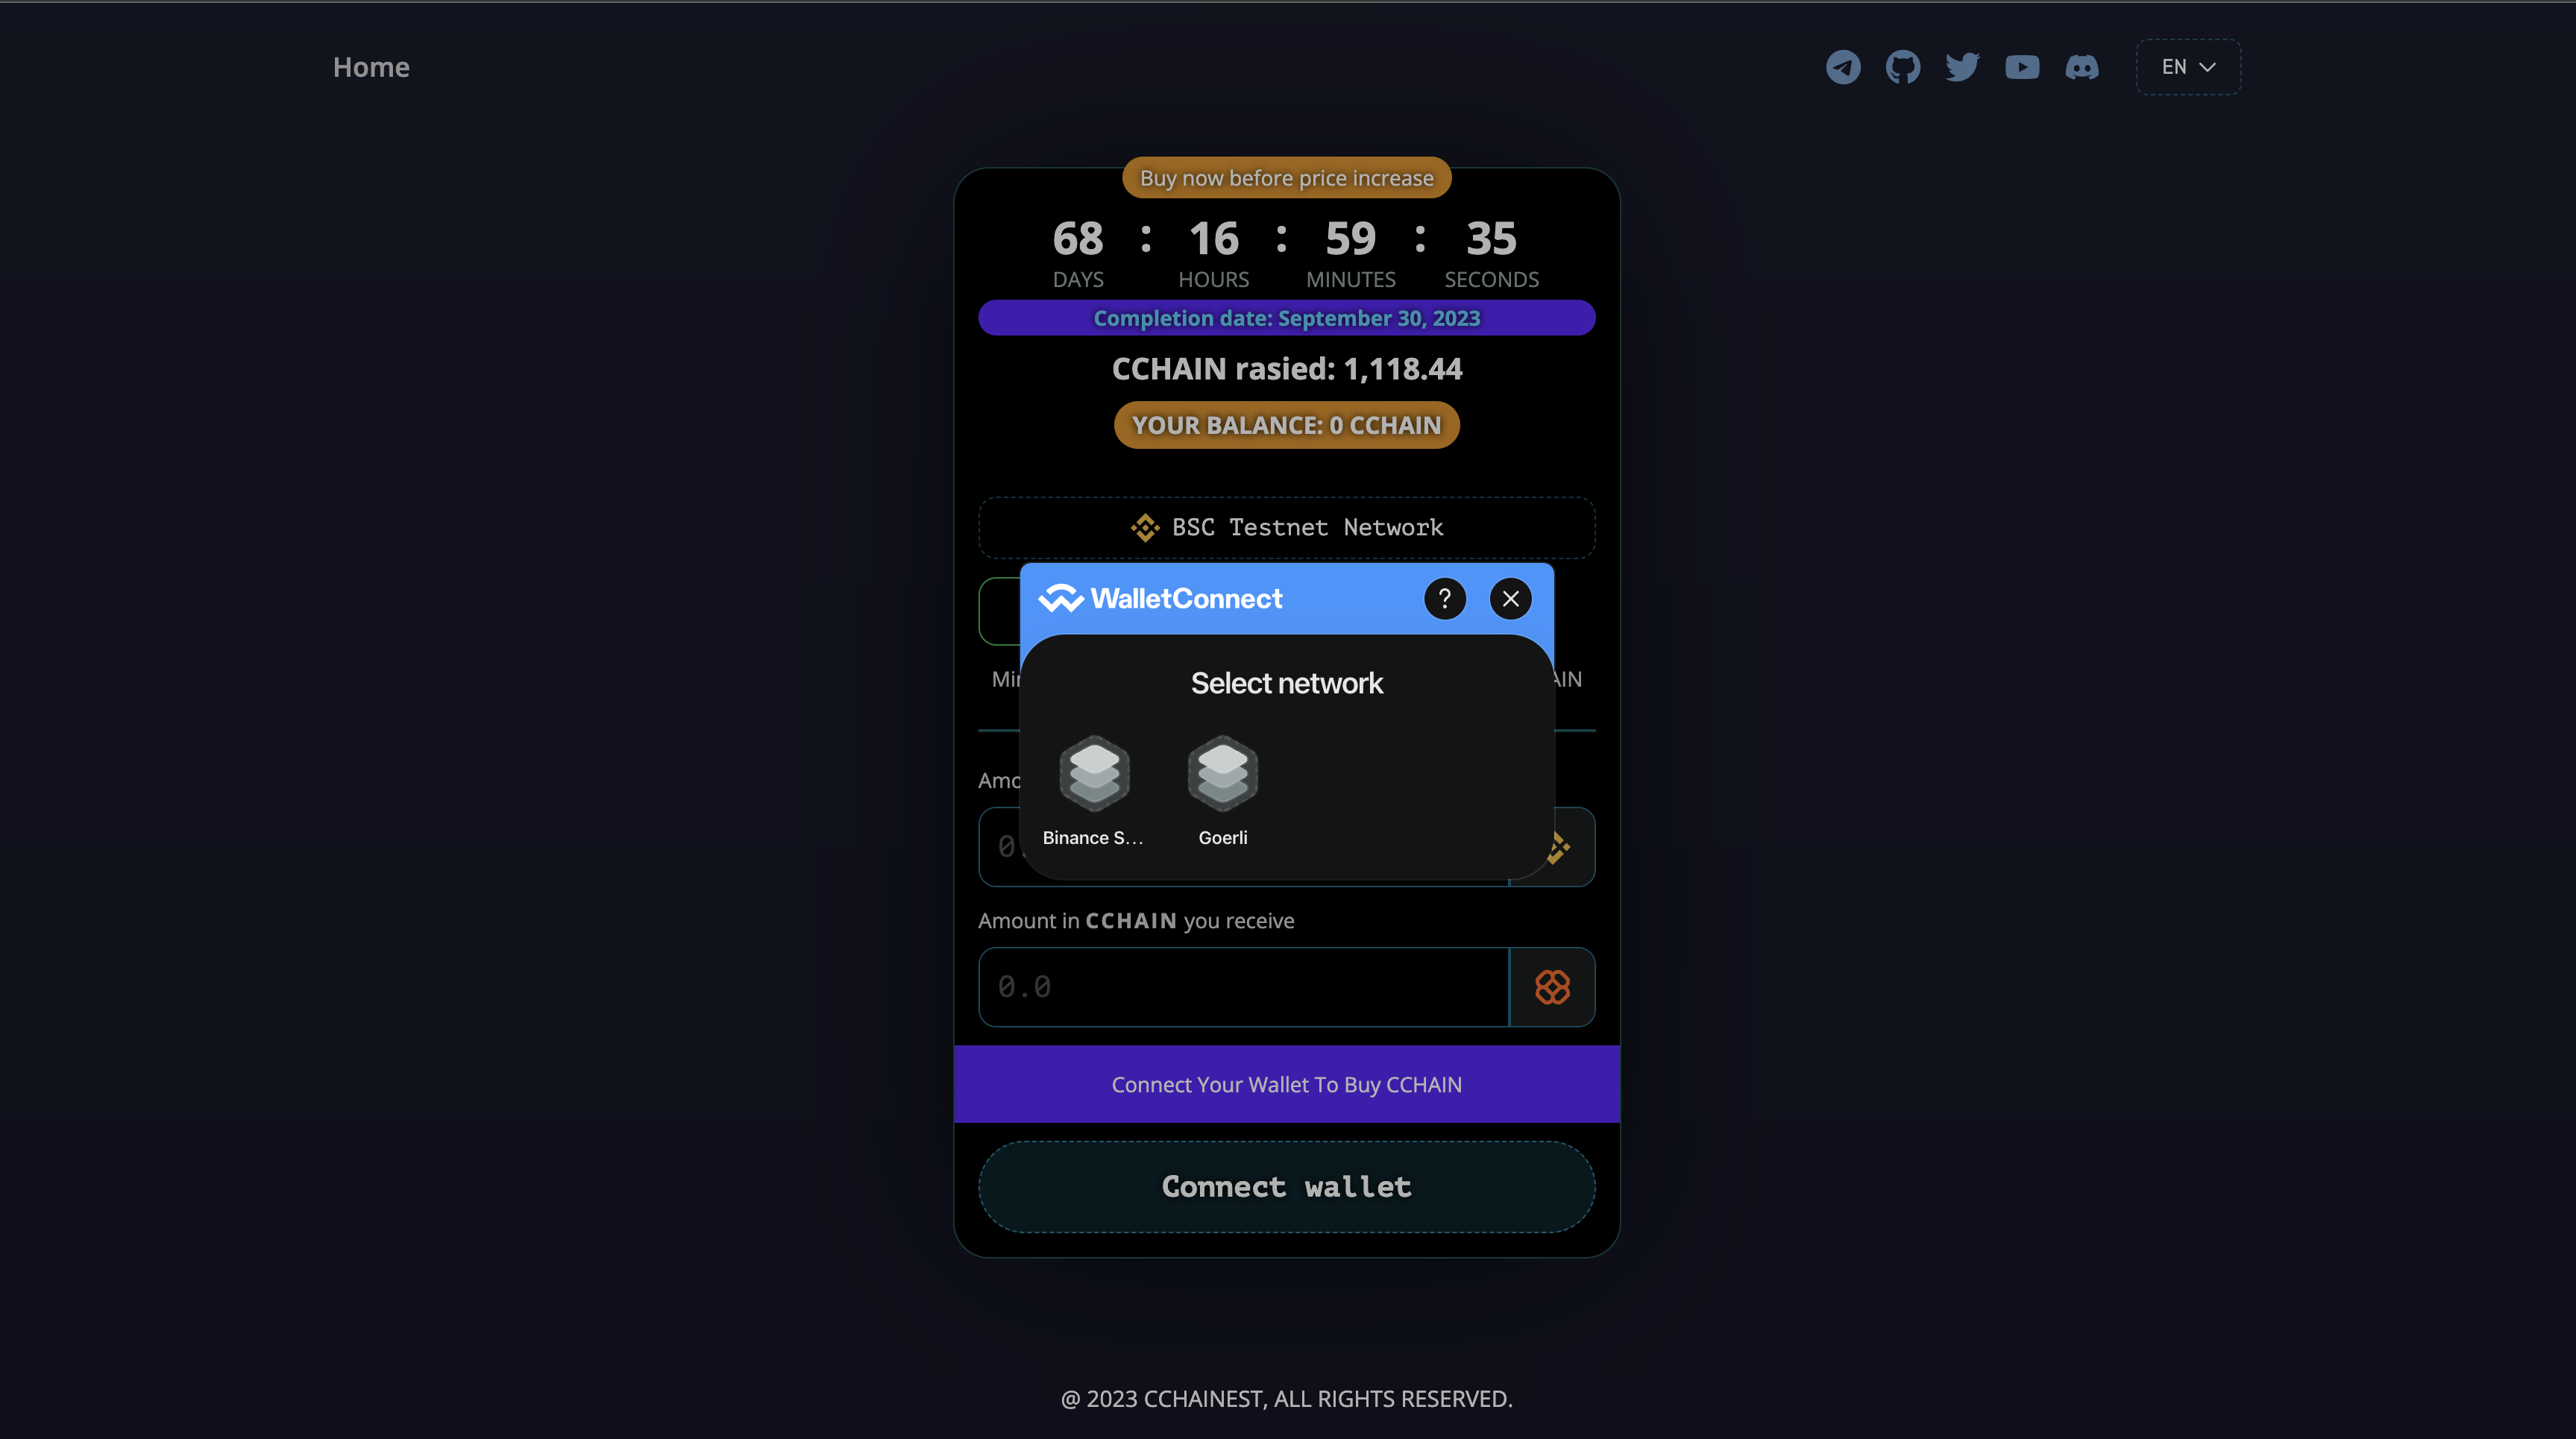Viewport: 2576px width, 1439px height.
Task: Click Connect Your Wallet To Buy CCHAIN
Action: coord(1288,1083)
